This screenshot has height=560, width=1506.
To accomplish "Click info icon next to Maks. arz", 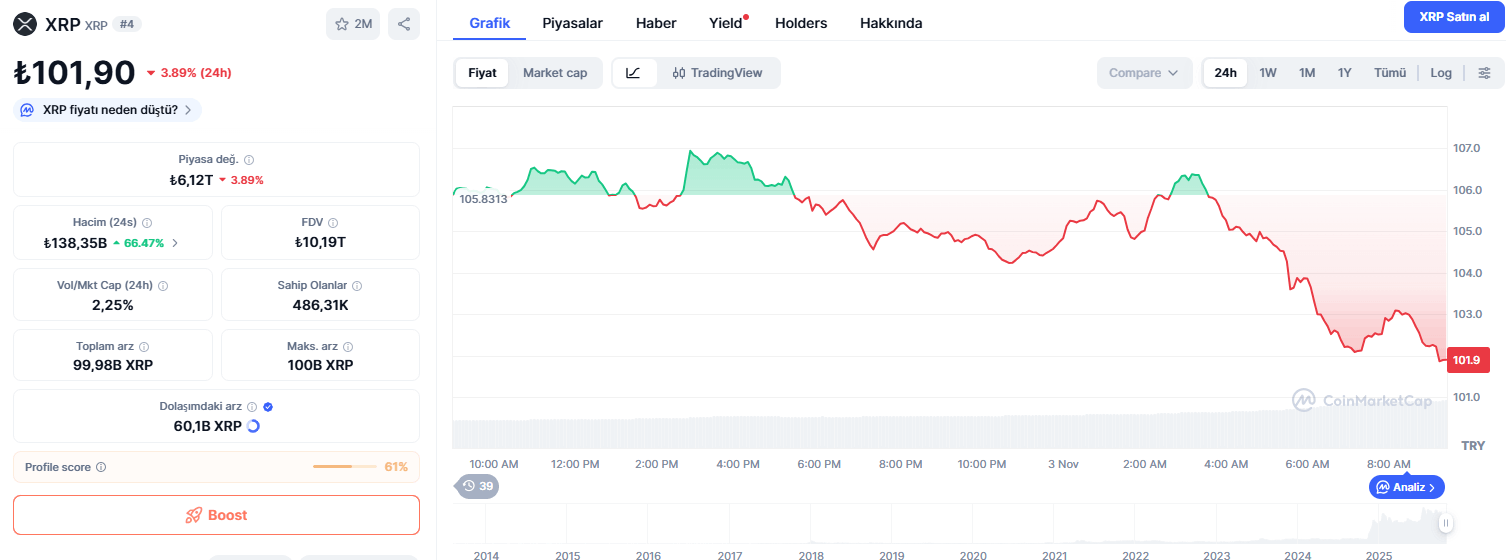I will click(x=348, y=347).
